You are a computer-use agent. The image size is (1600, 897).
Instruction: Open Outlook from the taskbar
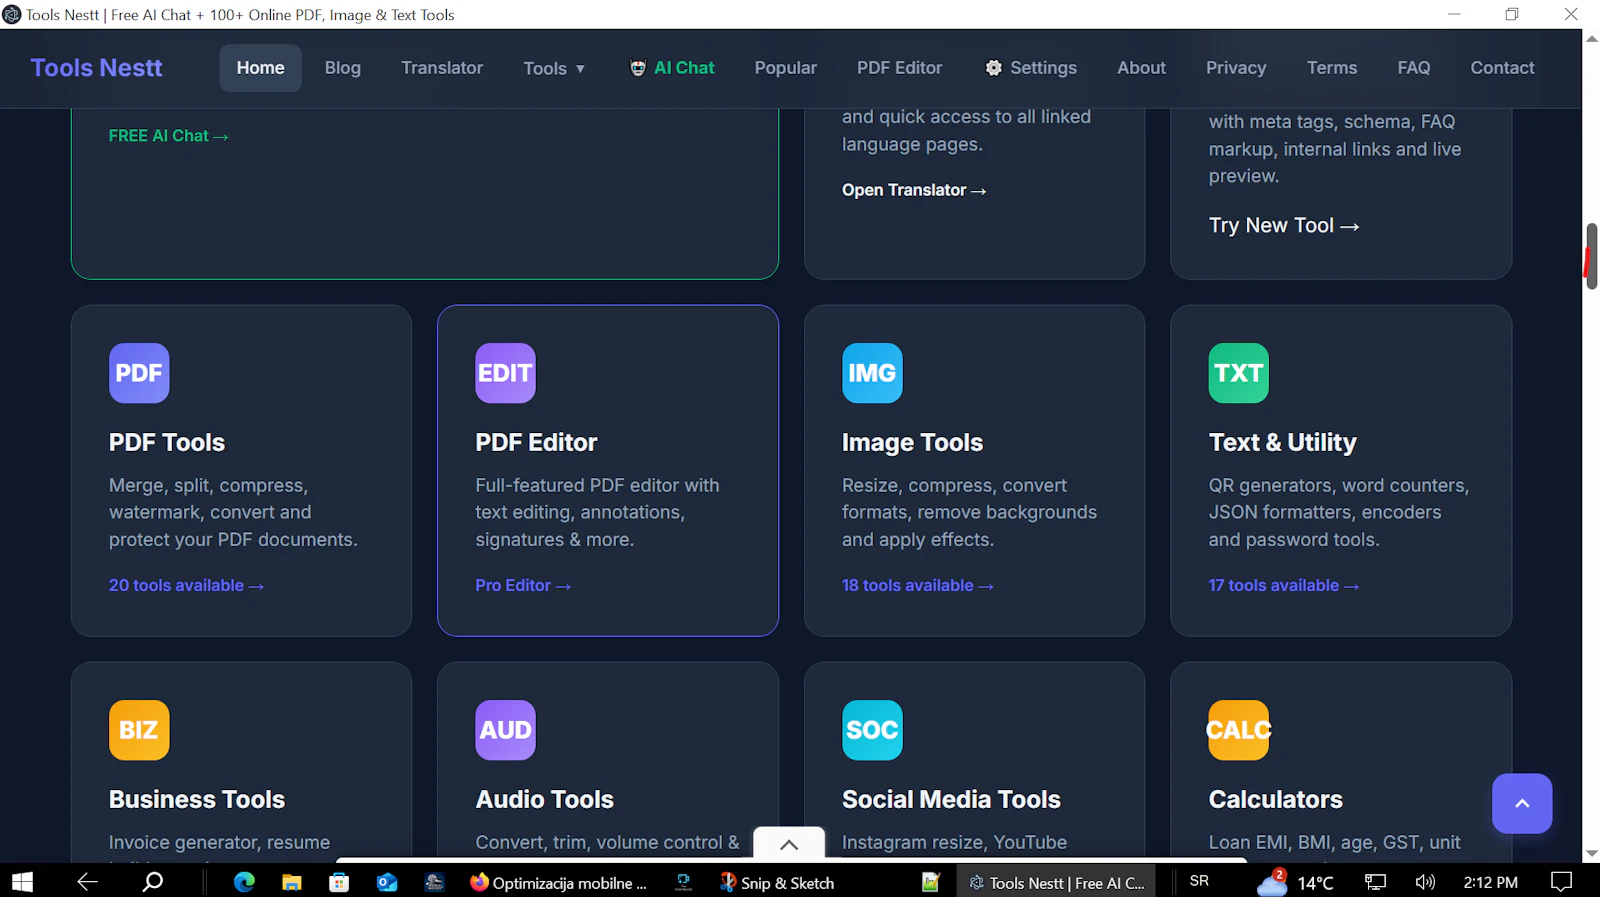(387, 882)
